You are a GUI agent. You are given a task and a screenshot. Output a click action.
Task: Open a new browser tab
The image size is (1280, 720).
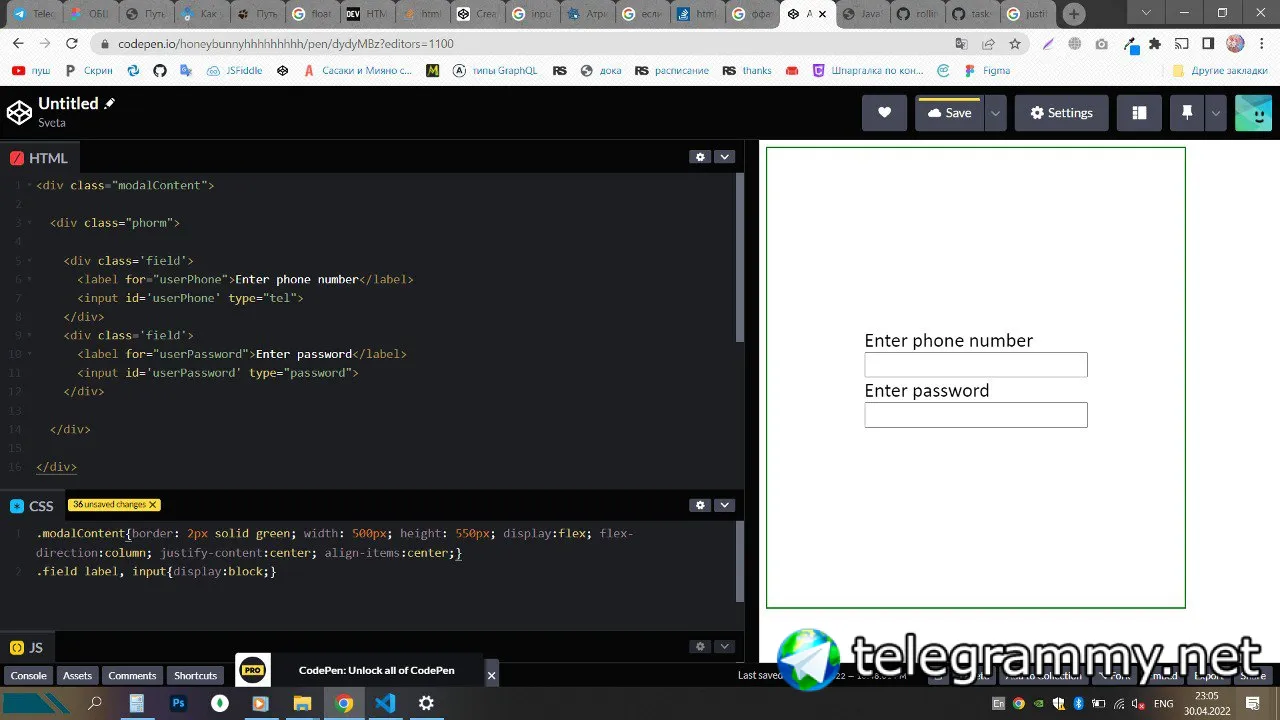tap(1073, 14)
